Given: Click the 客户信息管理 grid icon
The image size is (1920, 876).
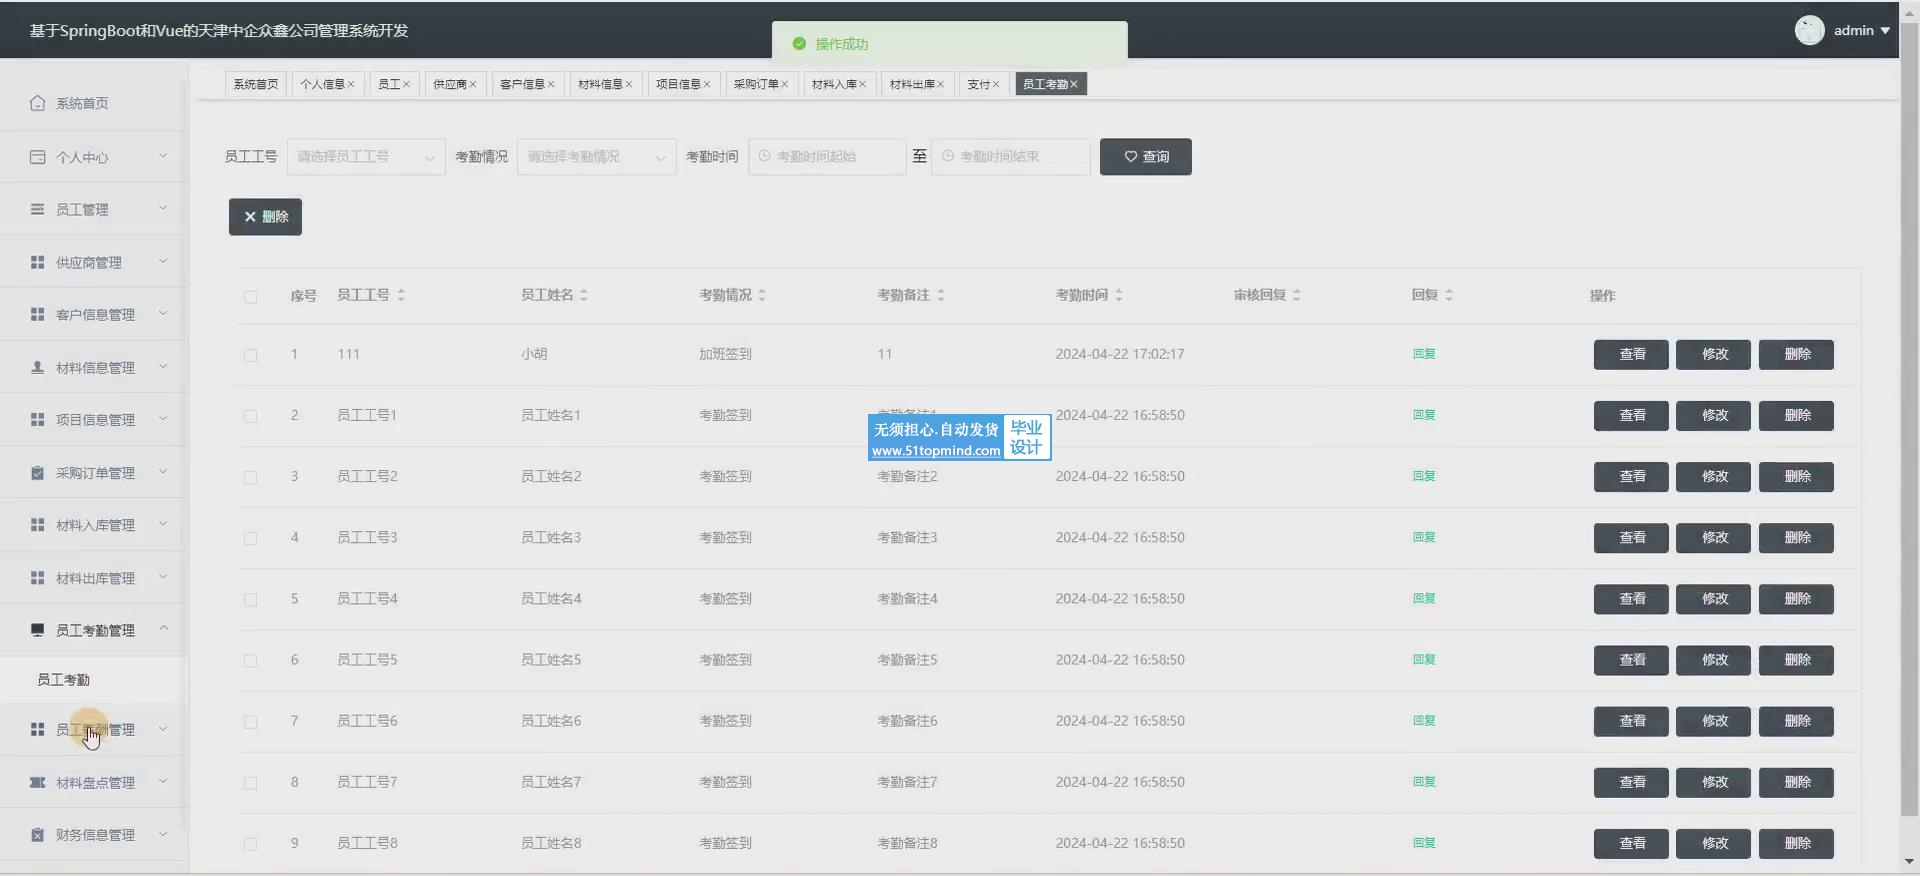Looking at the screenshot, I should coord(37,314).
